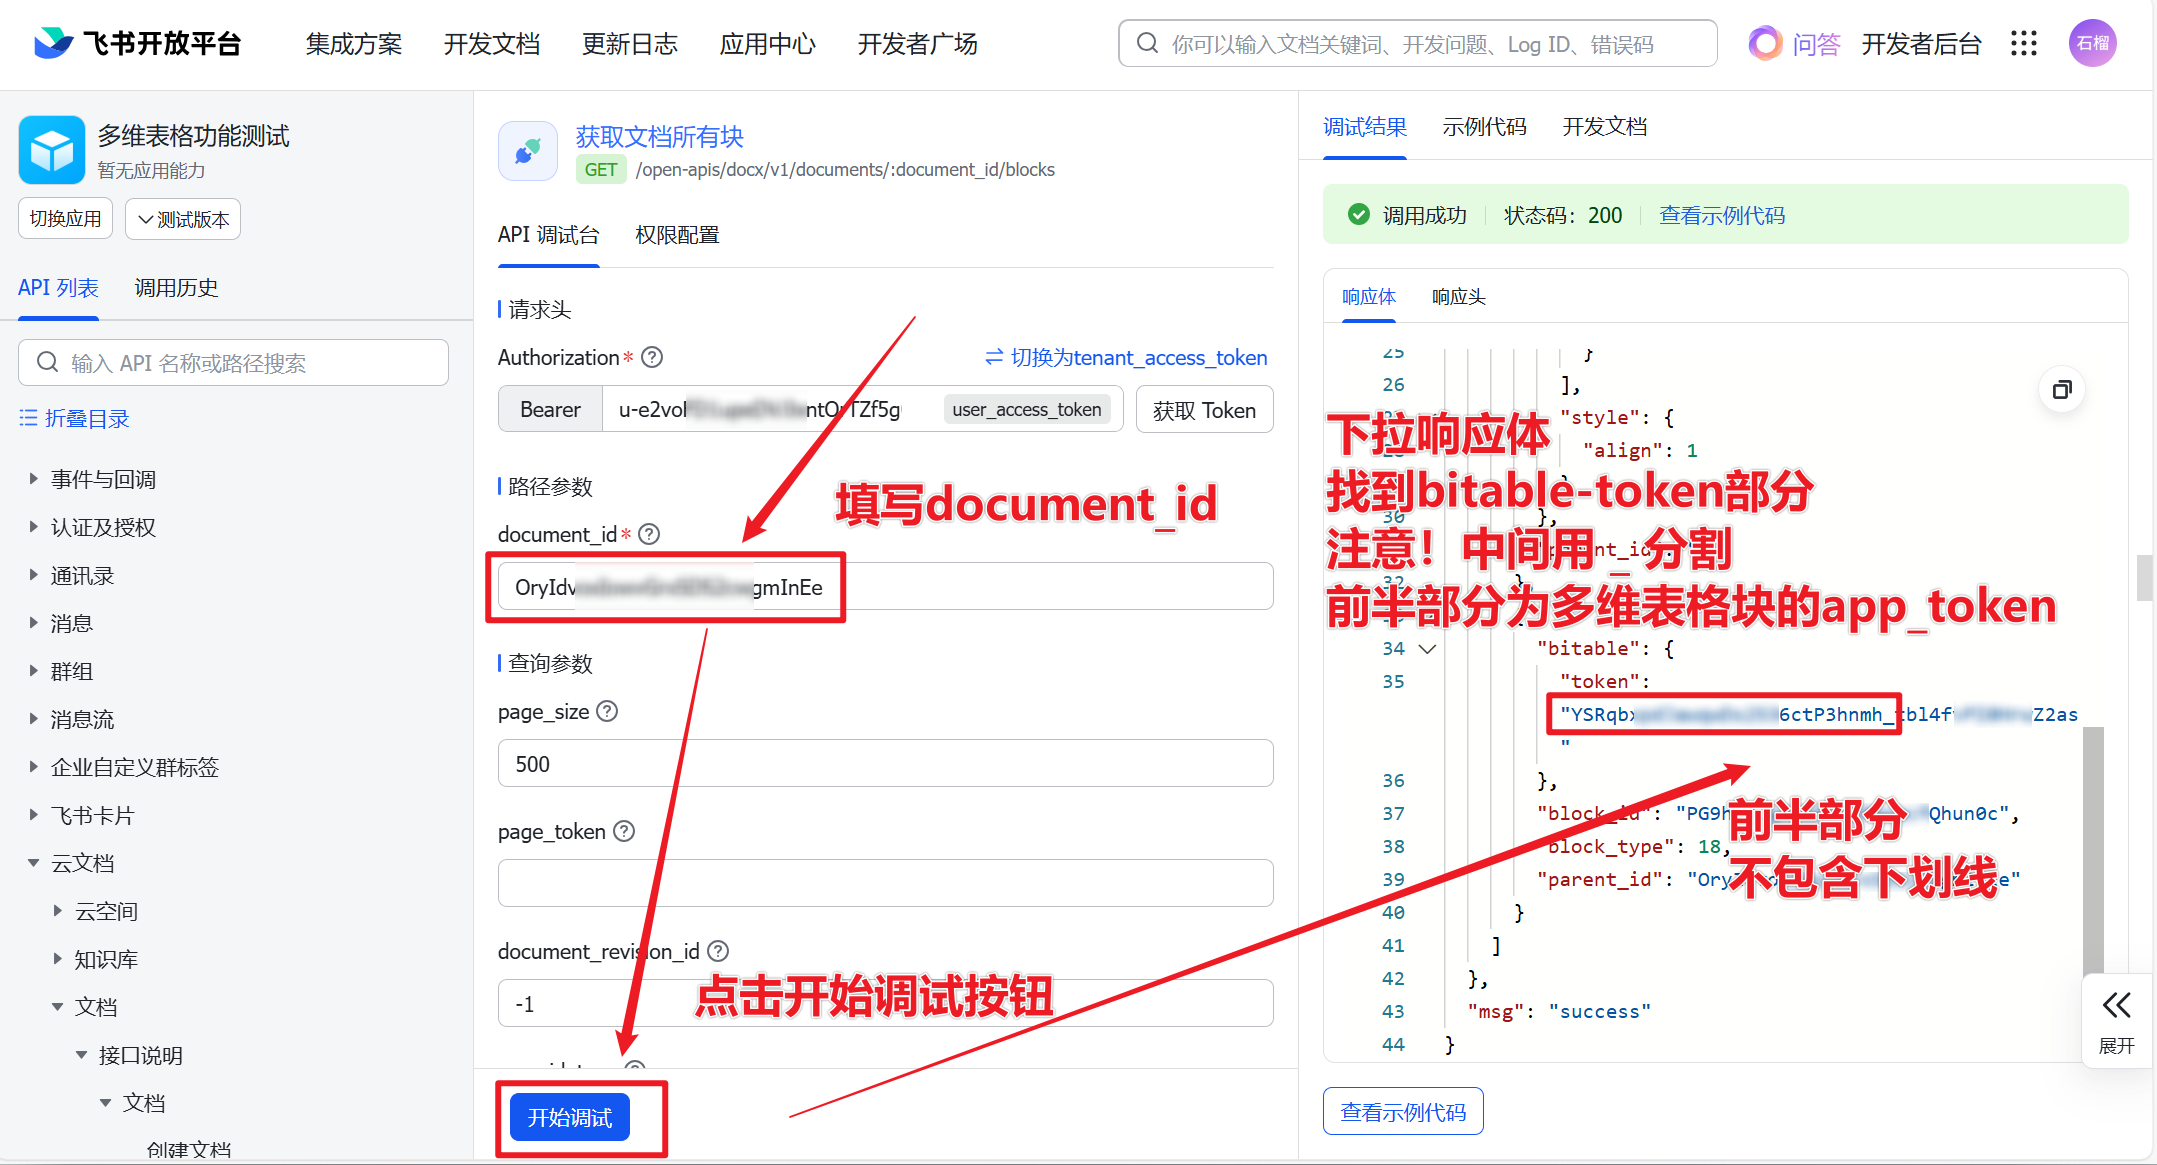Expand the 事件与回调 tree node

[x=34, y=479]
